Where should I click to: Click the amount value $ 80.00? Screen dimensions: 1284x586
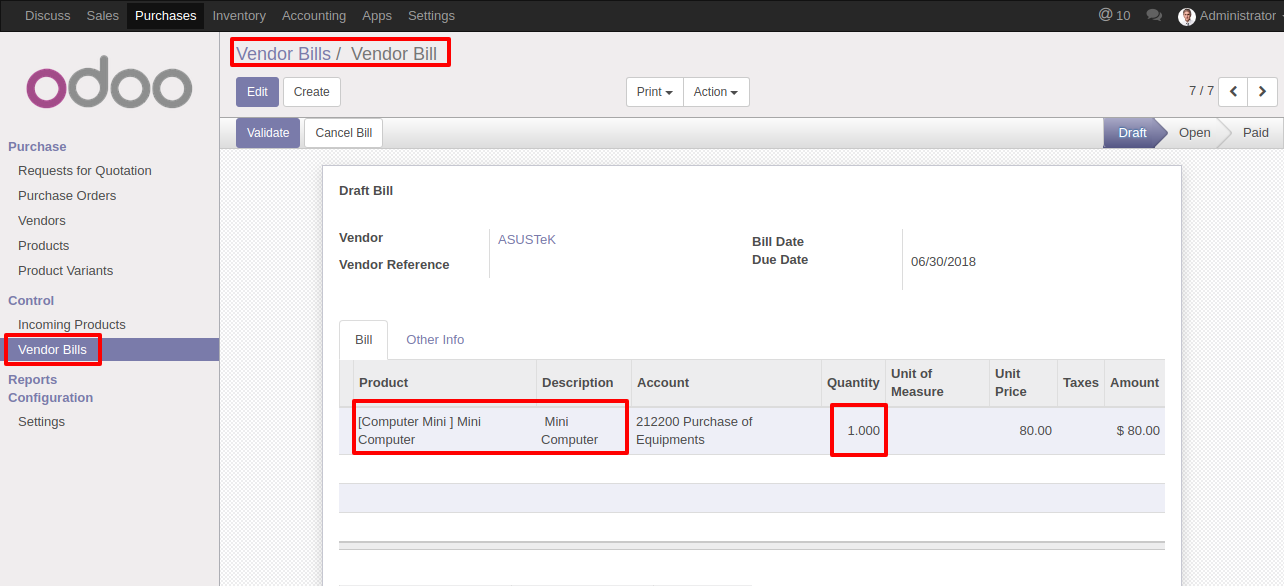pyautogui.click(x=1138, y=431)
